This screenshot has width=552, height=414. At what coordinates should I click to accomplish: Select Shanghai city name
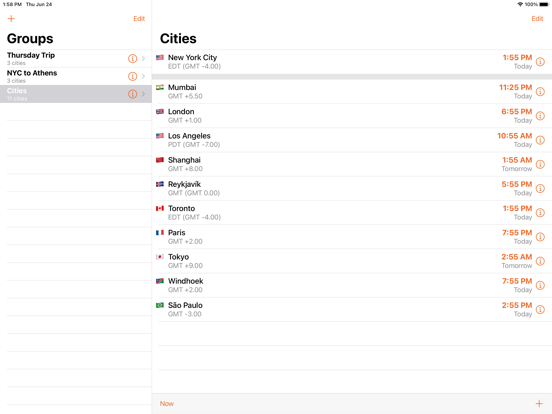[x=184, y=160]
